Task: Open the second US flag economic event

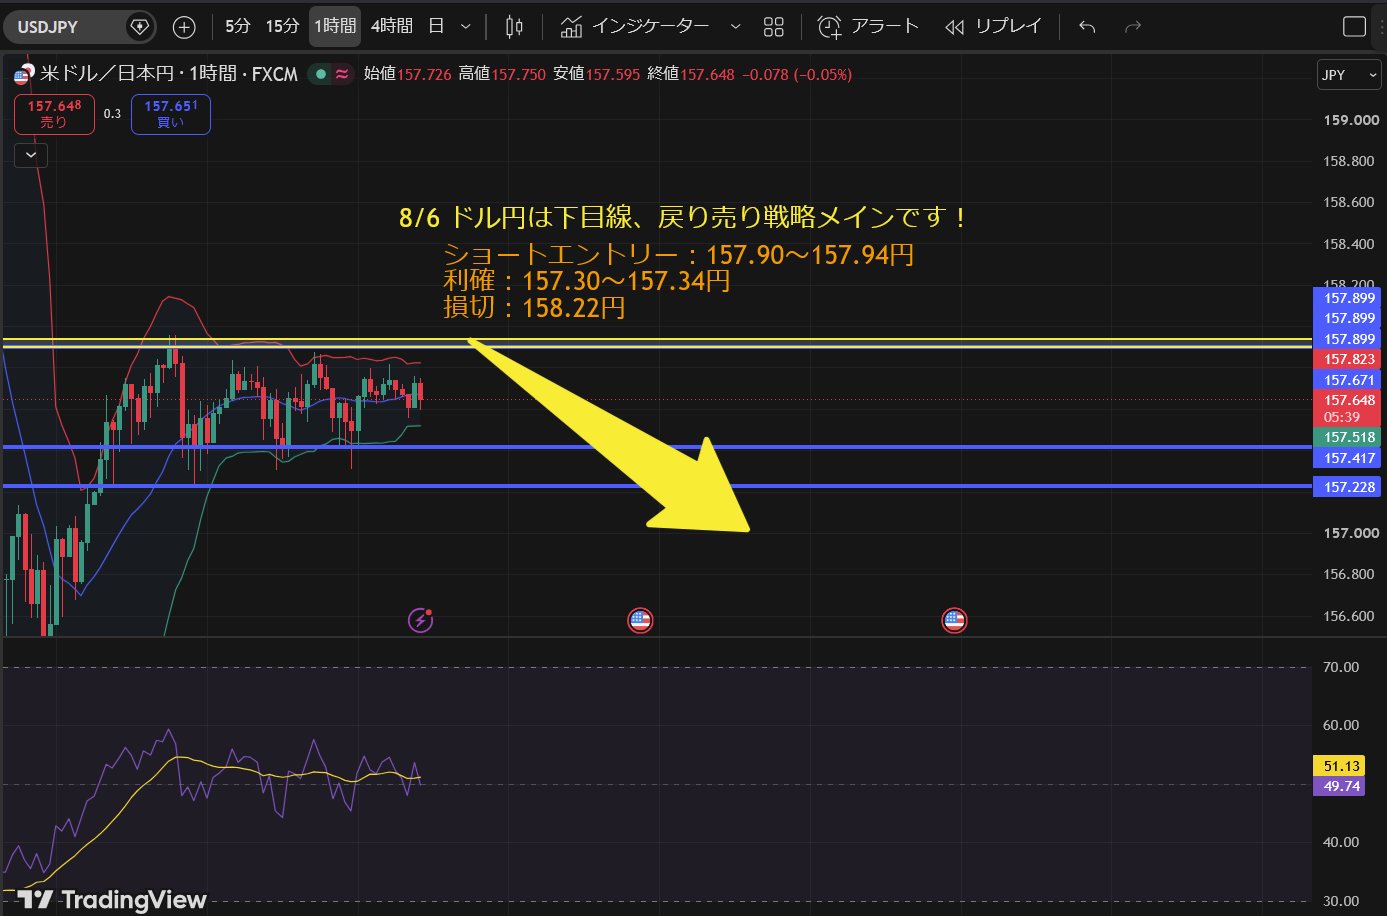Action: click(954, 621)
